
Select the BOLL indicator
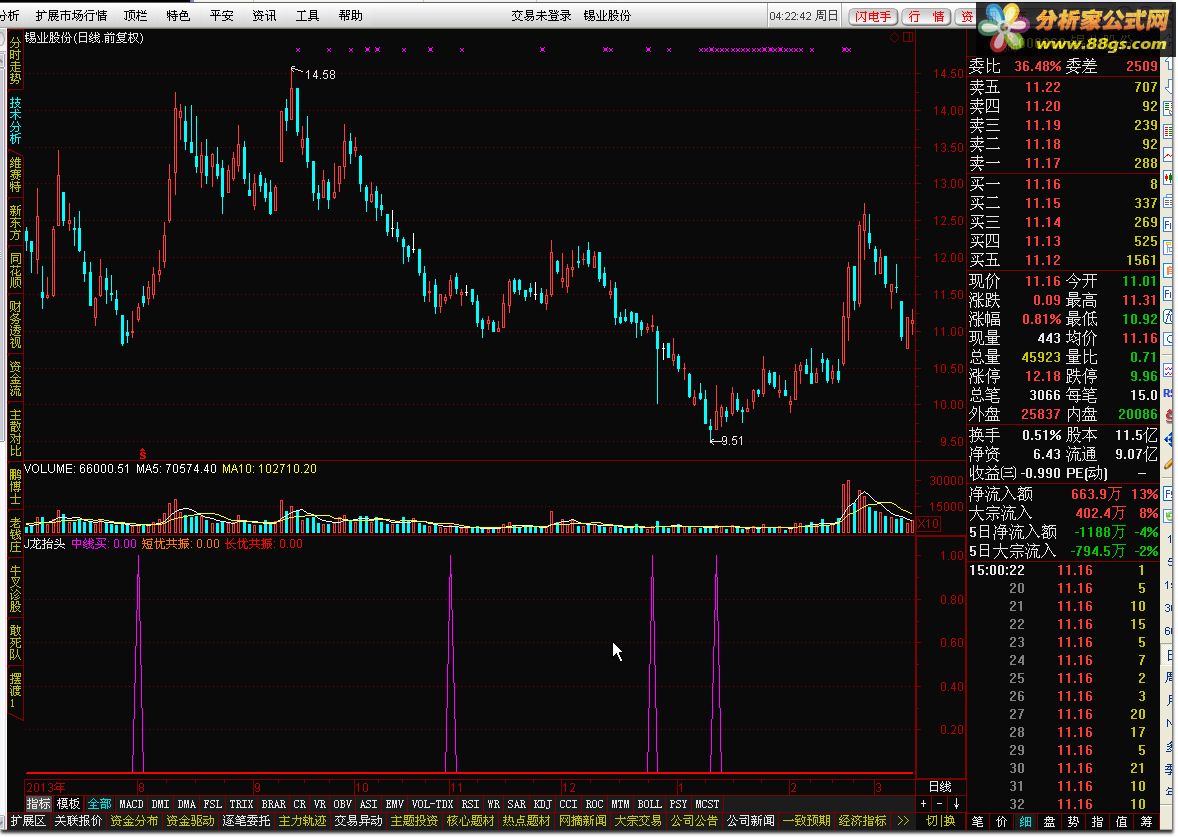click(x=649, y=804)
